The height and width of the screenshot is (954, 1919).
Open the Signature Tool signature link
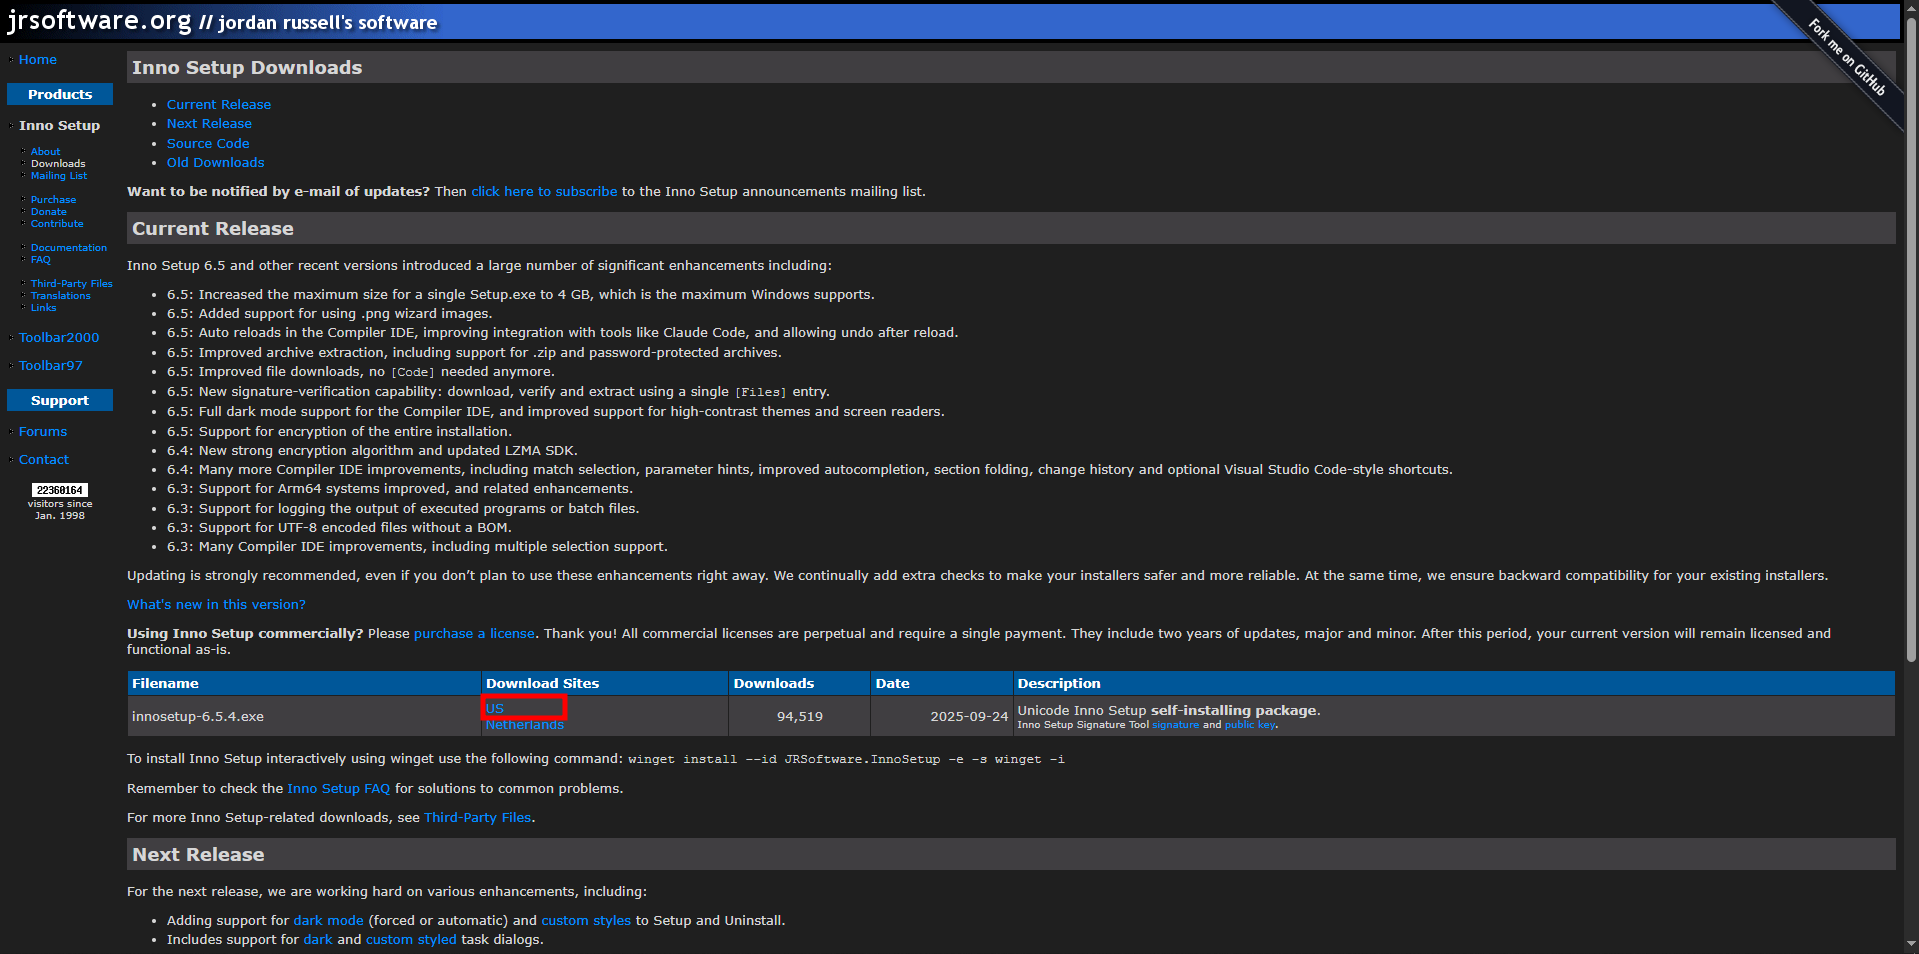(1175, 725)
